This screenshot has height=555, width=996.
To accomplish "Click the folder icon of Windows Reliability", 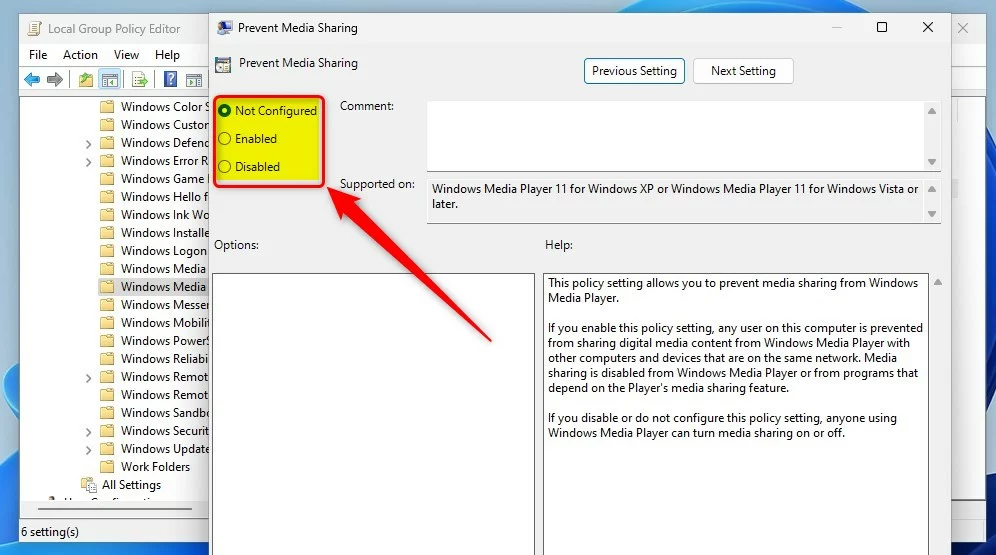I will pyautogui.click(x=107, y=358).
